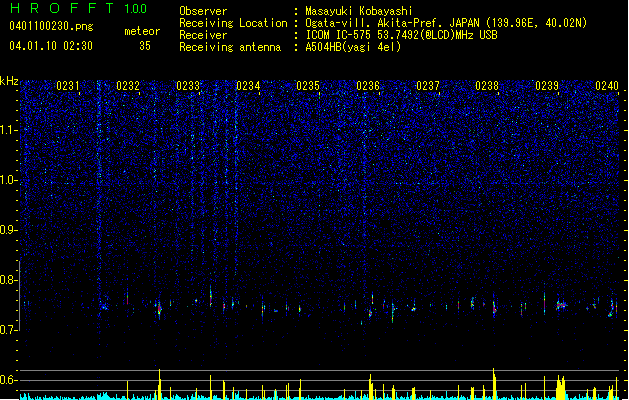The width and height of the screenshot is (629, 400).
Task: Click the 0.7 kHz frequency axis label
Action: pyautogui.click(x=8, y=330)
